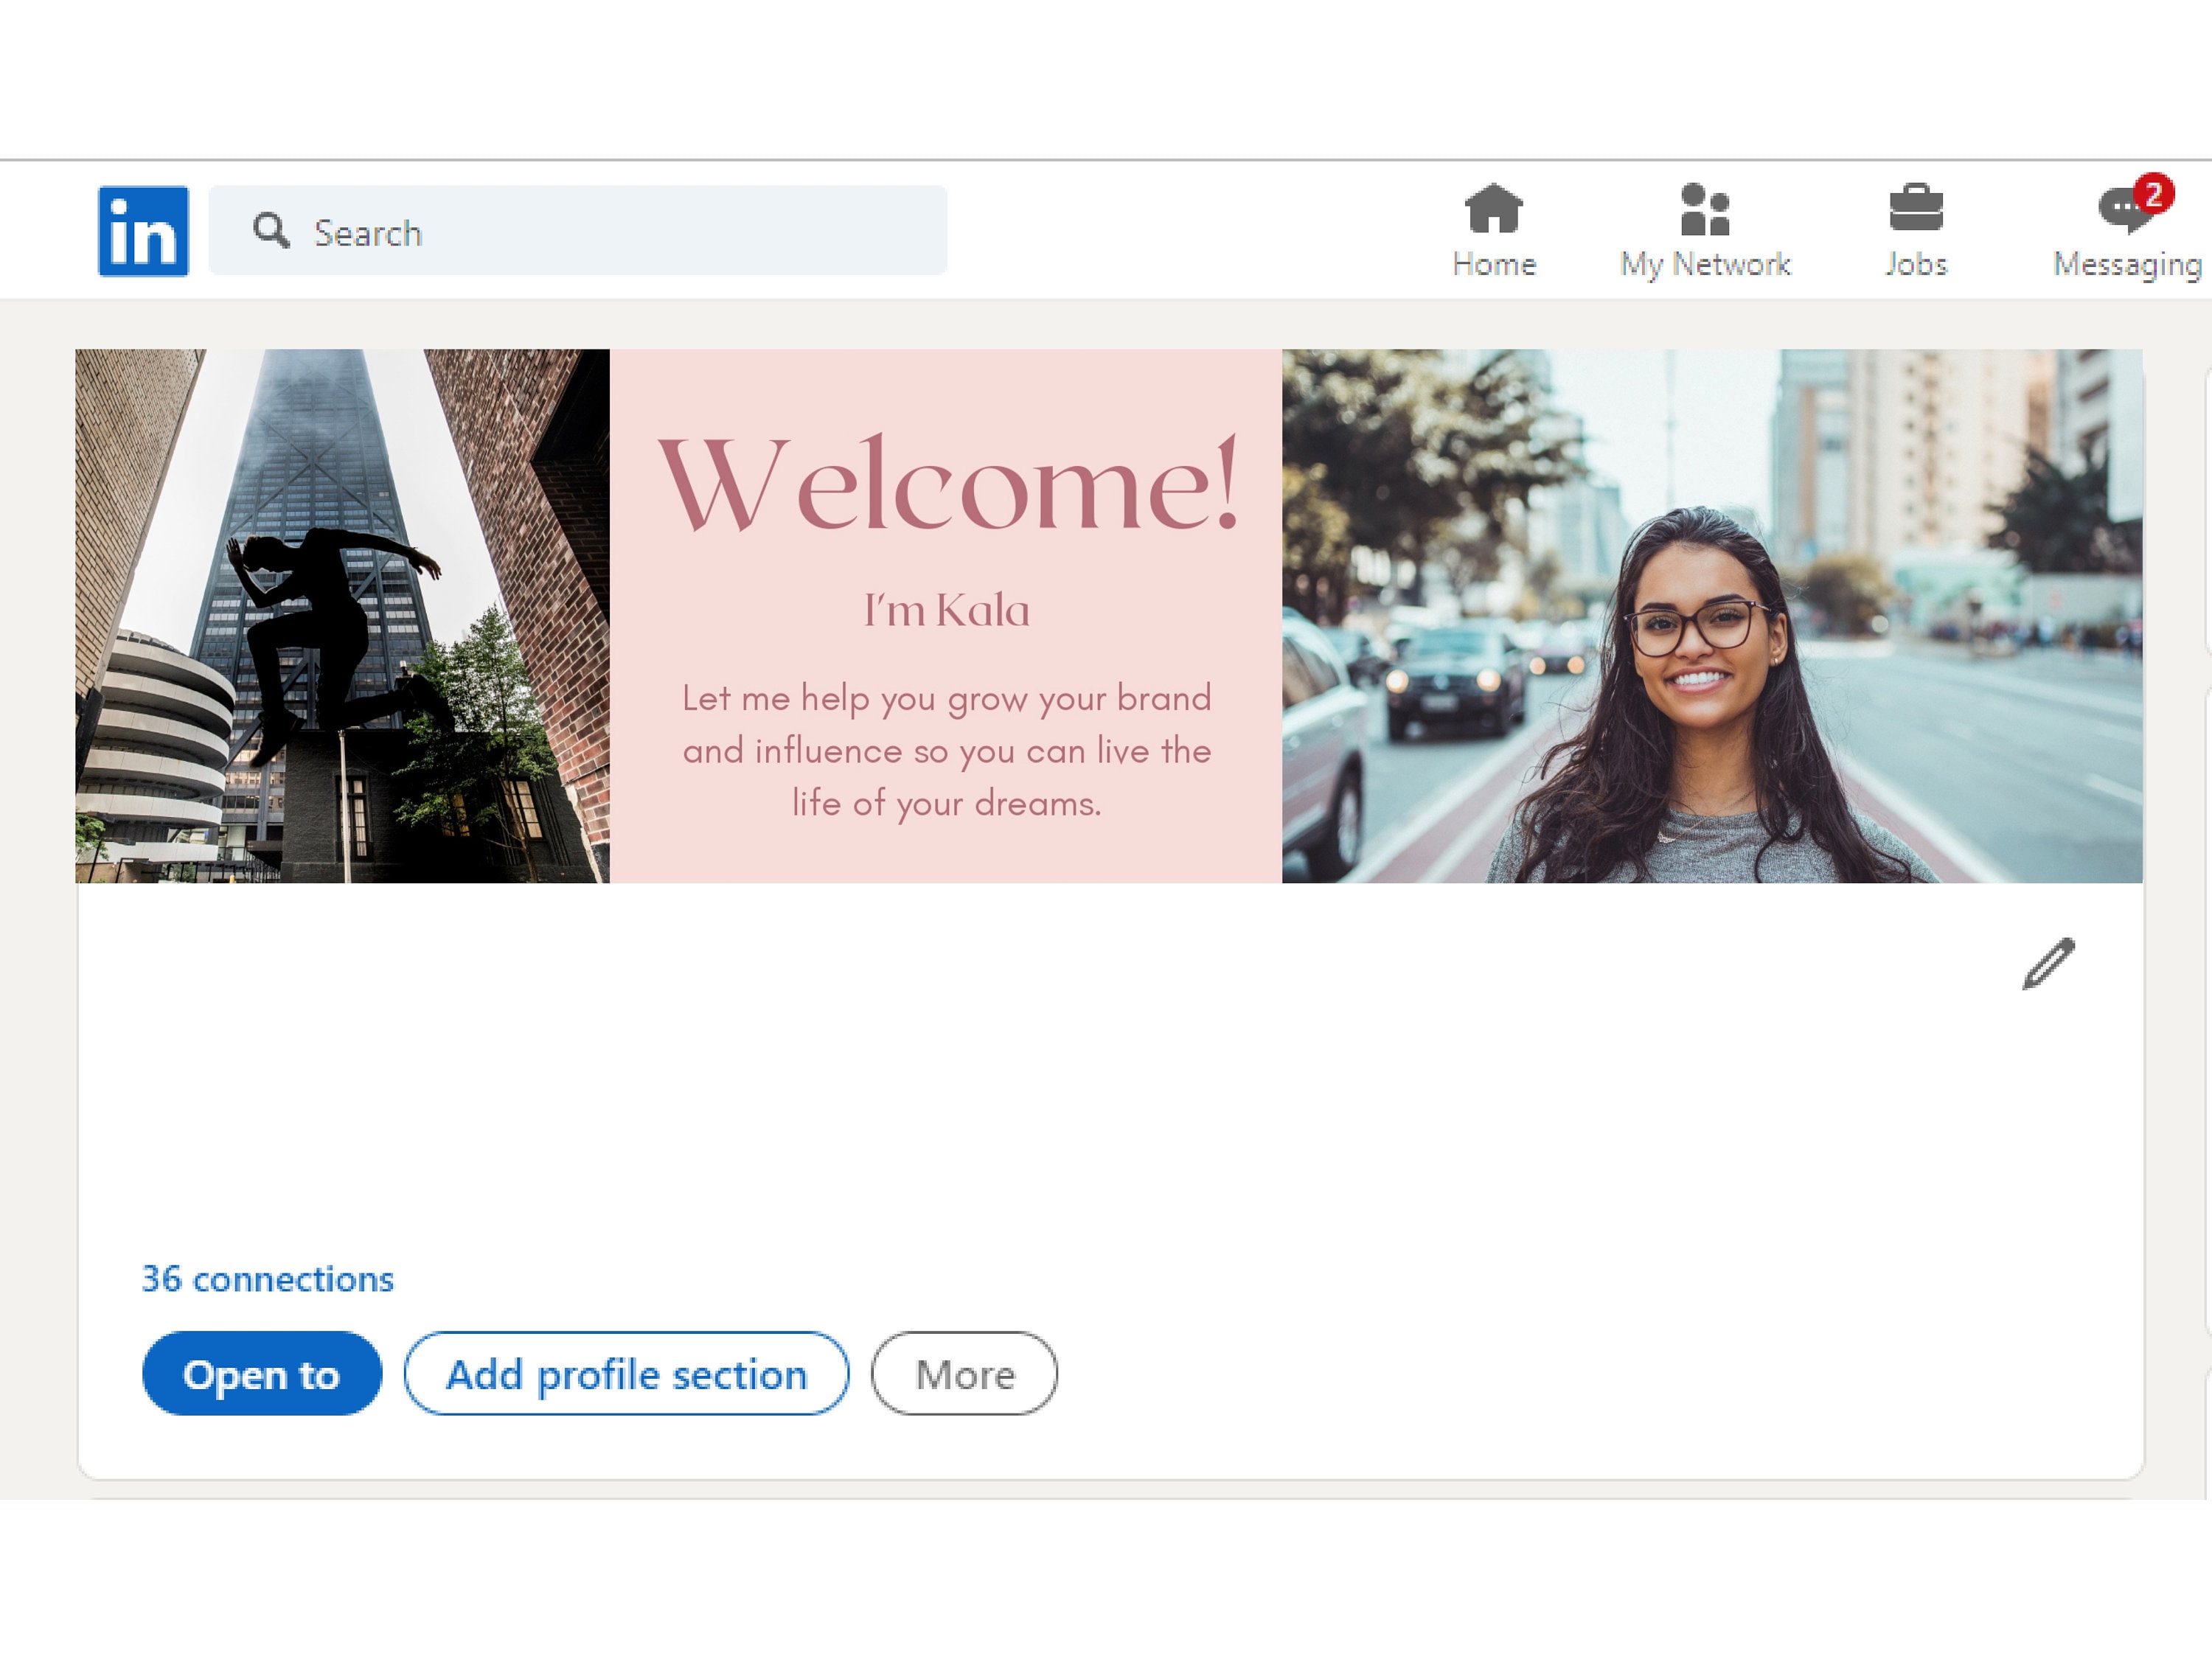Open the More options menu
The image size is (2212, 1659).
[x=963, y=1374]
